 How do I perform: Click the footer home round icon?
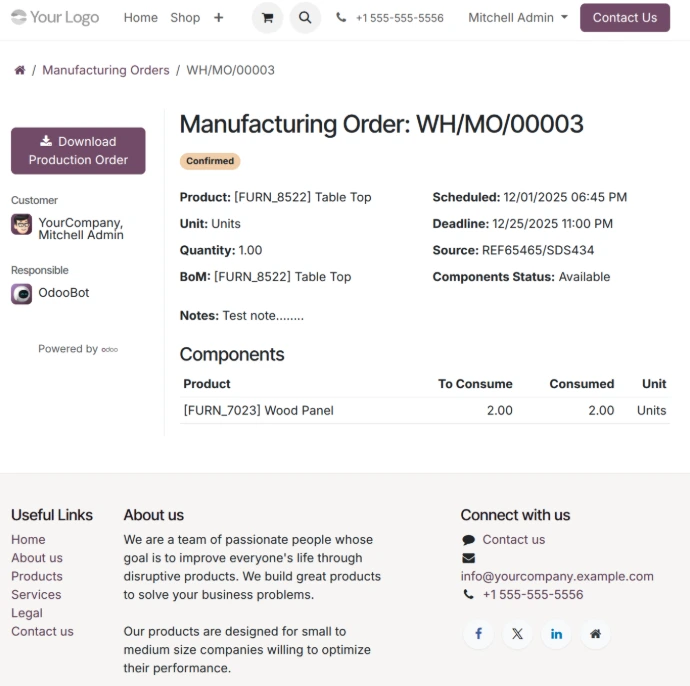coord(595,634)
